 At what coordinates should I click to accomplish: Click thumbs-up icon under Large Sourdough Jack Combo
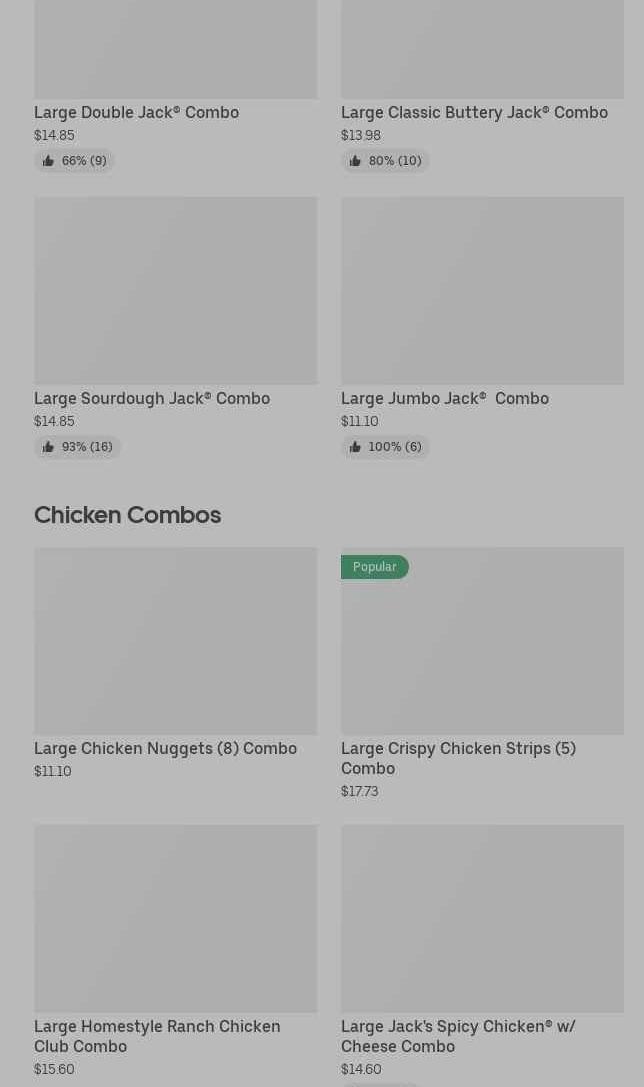48,447
